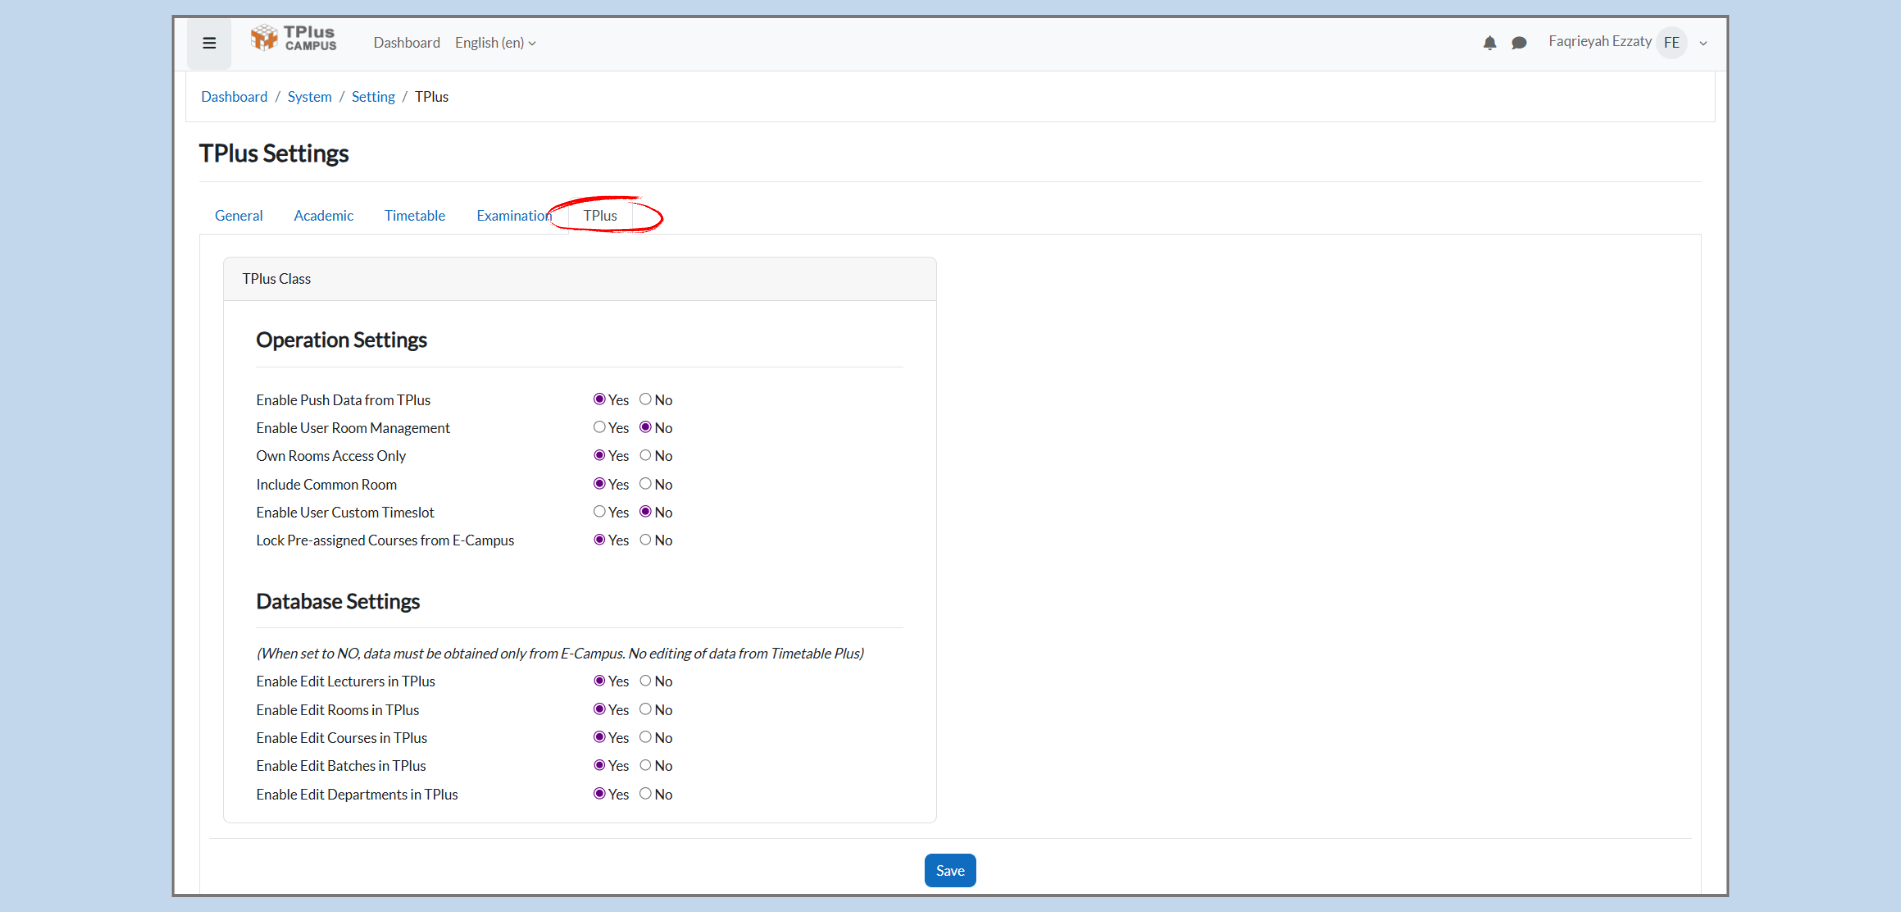Go to System in the breadcrumb
1901x912 pixels.
[309, 97]
